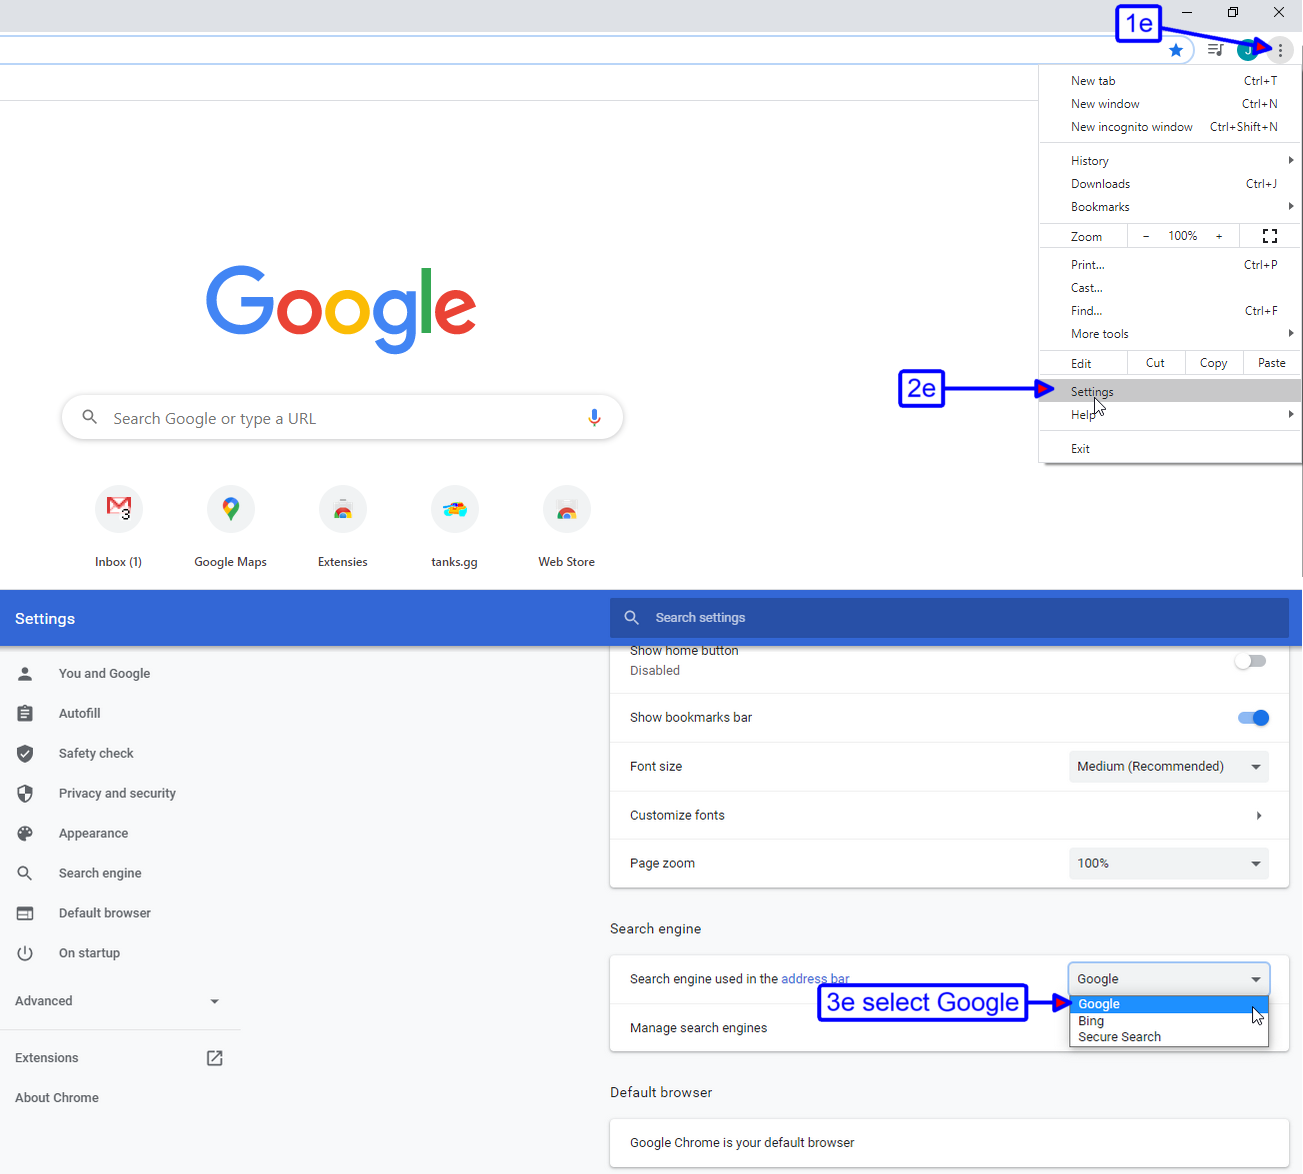The height and width of the screenshot is (1174, 1303).
Task: Expand Bookmarks submenu in Chrome menu
Action: point(1170,207)
